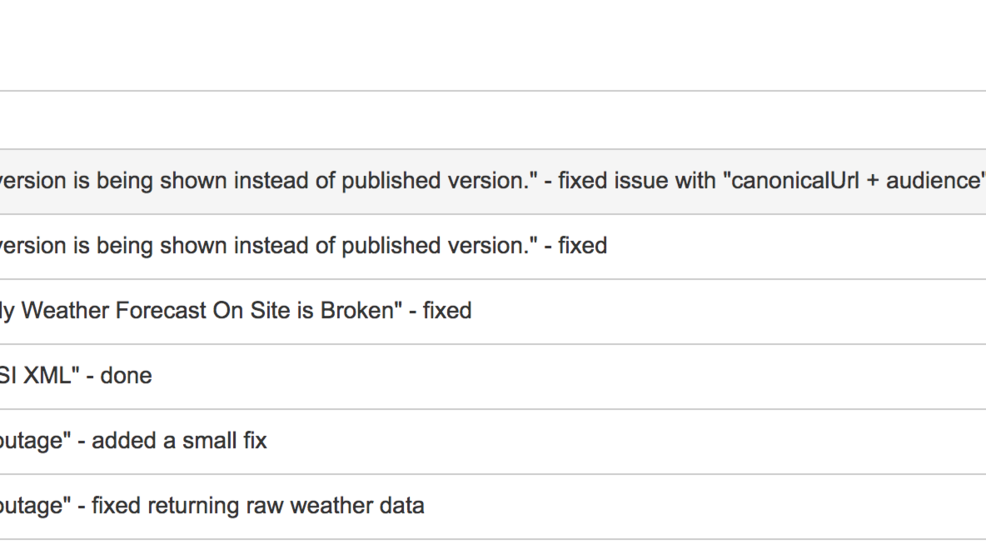Select the "SI XML" - done row
The width and height of the screenshot is (986, 555).
pyautogui.click(x=493, y=376)
